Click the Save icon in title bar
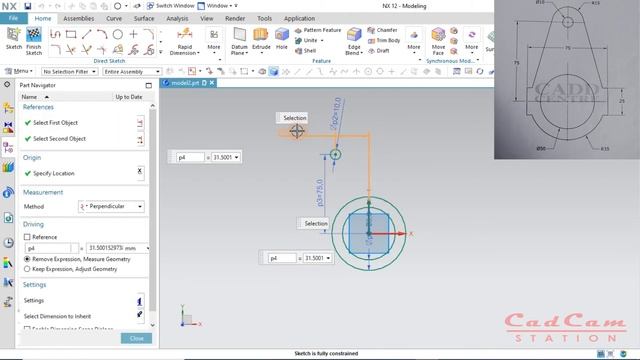Image resolution: width=640 pixels, height=360 pixels. [x=27, y=6]
